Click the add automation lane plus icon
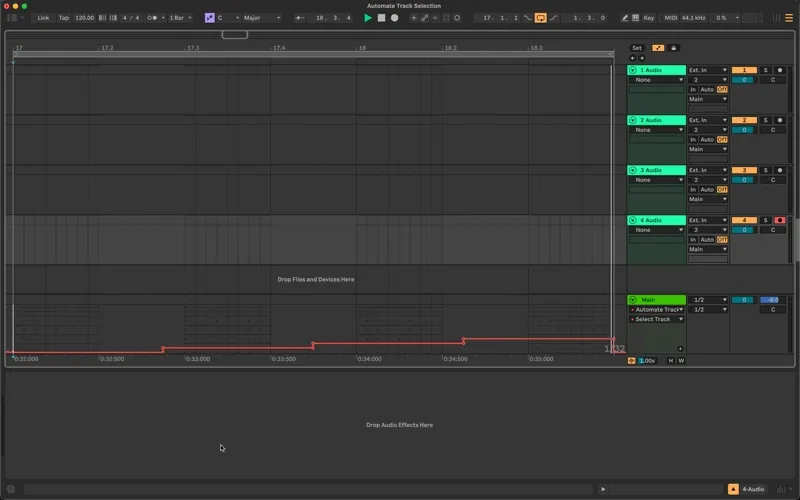 680,349
